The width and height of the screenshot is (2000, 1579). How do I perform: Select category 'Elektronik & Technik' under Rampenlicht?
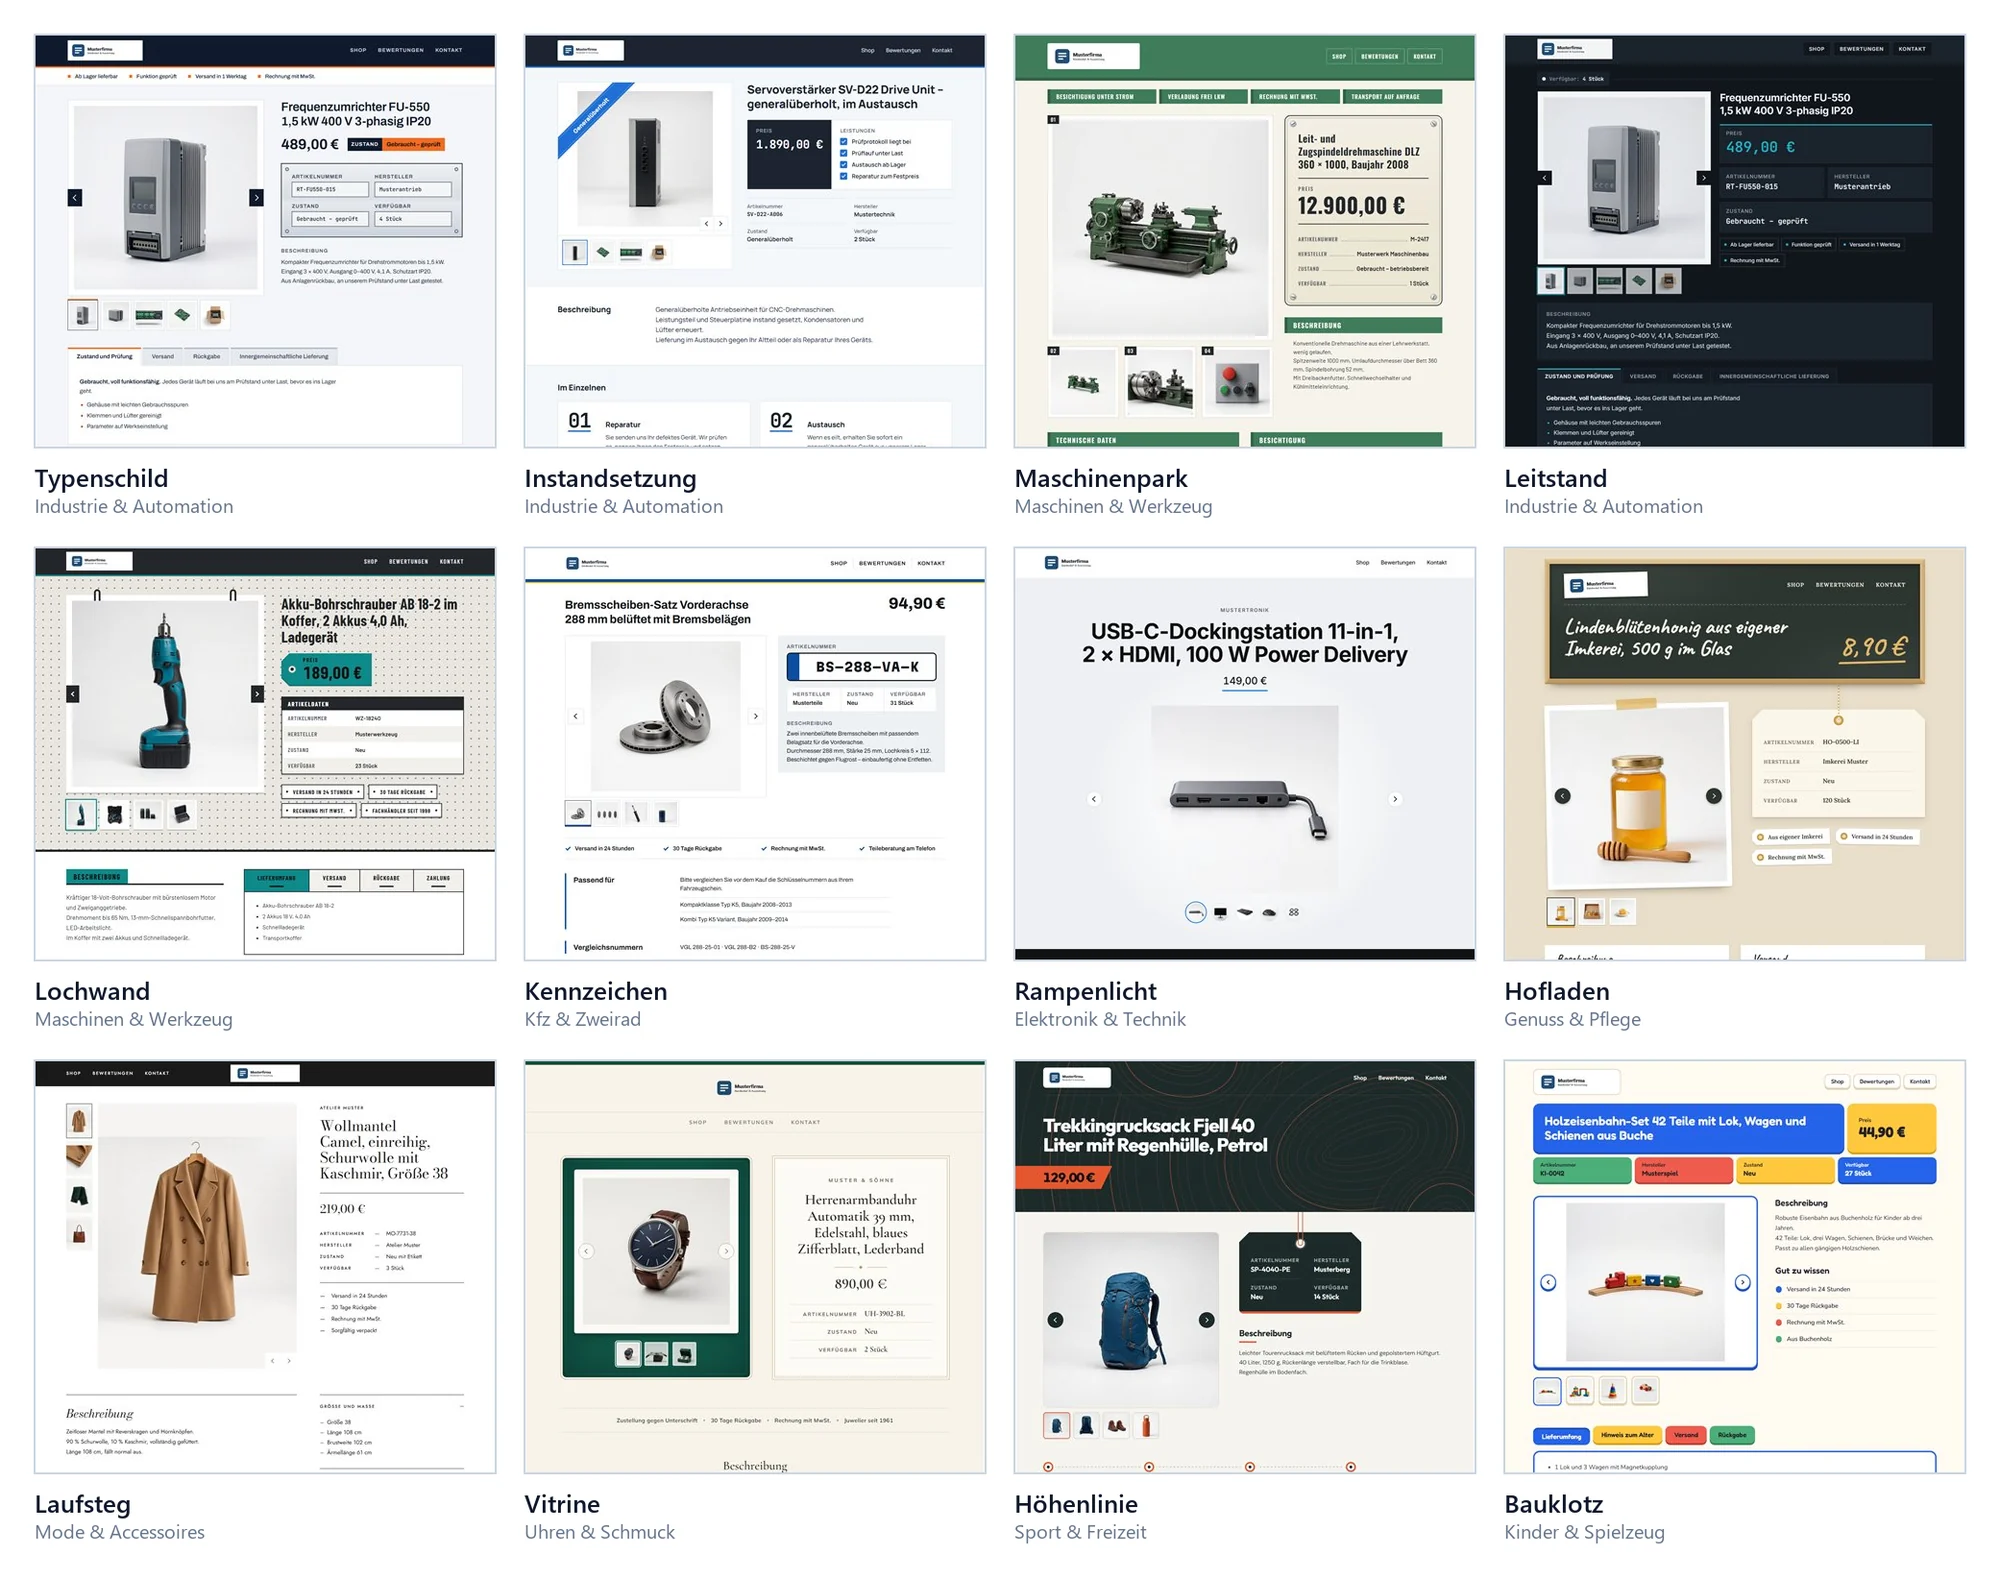[x=1100, y=1020]
